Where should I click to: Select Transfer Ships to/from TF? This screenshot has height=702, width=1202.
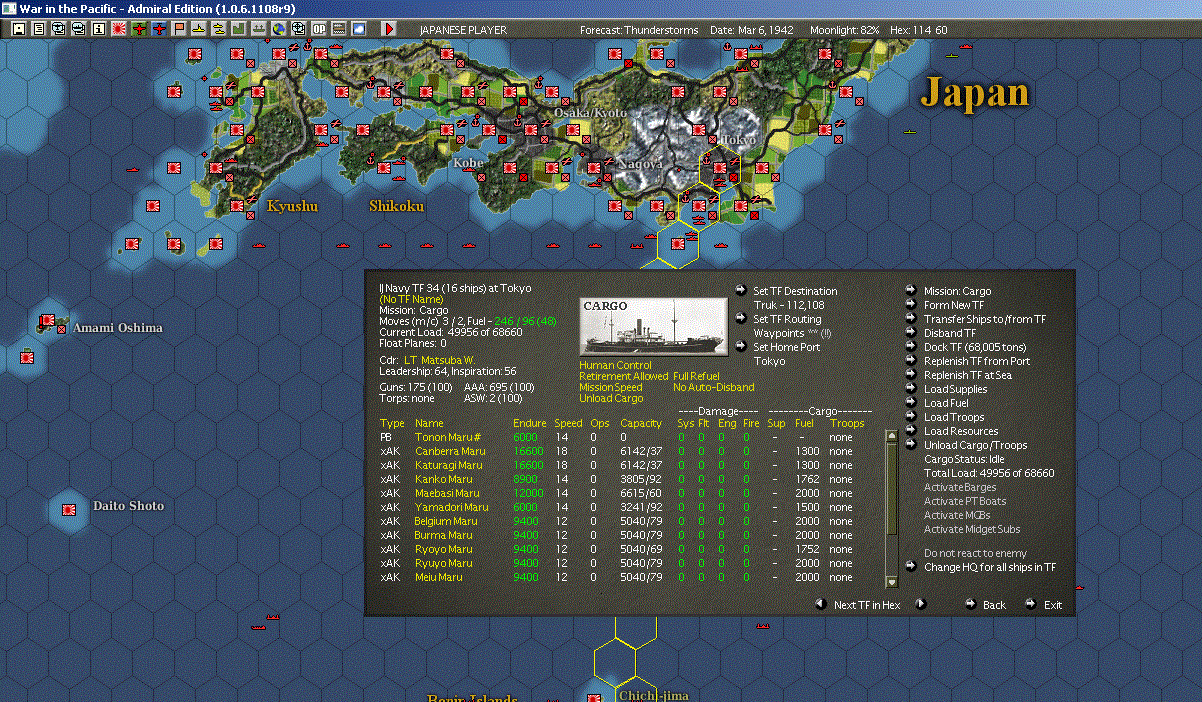click(985, 319)
